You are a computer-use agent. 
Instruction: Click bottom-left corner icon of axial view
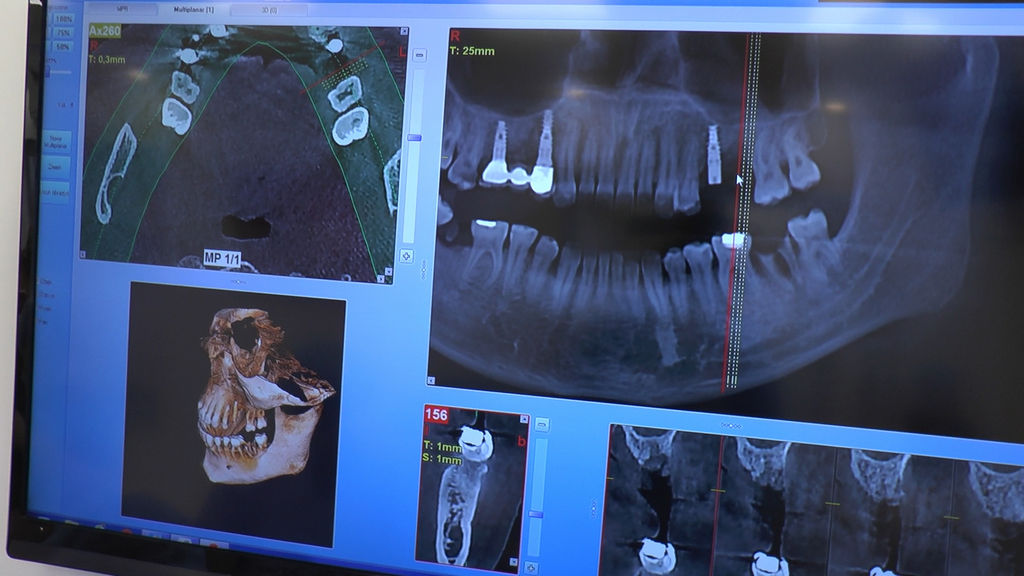point(84,256)
